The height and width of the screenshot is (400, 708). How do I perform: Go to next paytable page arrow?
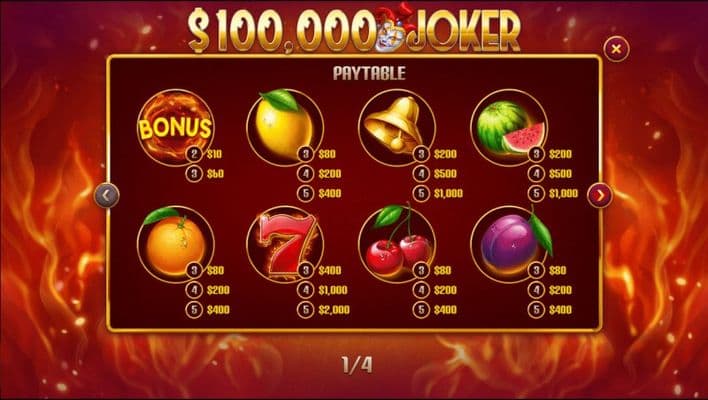600,195
